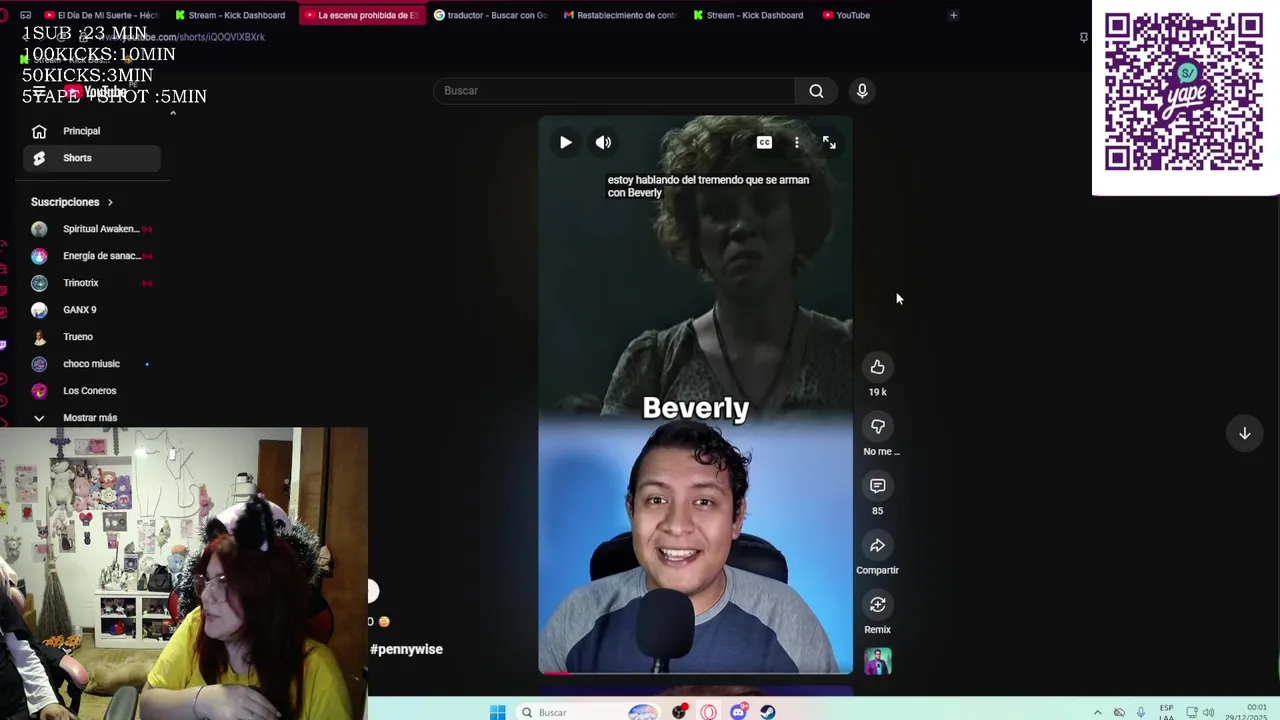Mute the Shorts video volume

pos(603,143)
